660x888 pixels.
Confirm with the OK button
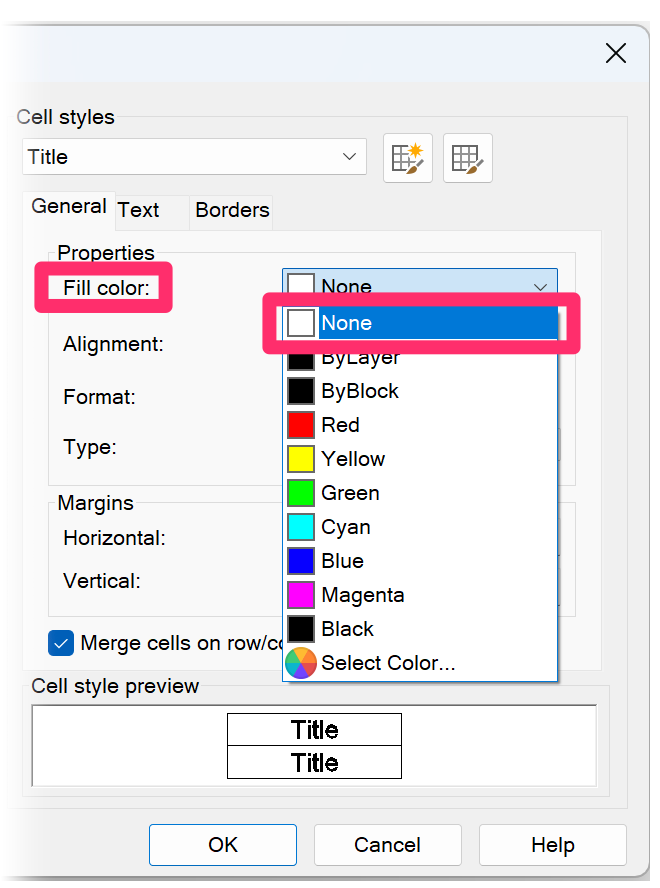pos(223,845)
